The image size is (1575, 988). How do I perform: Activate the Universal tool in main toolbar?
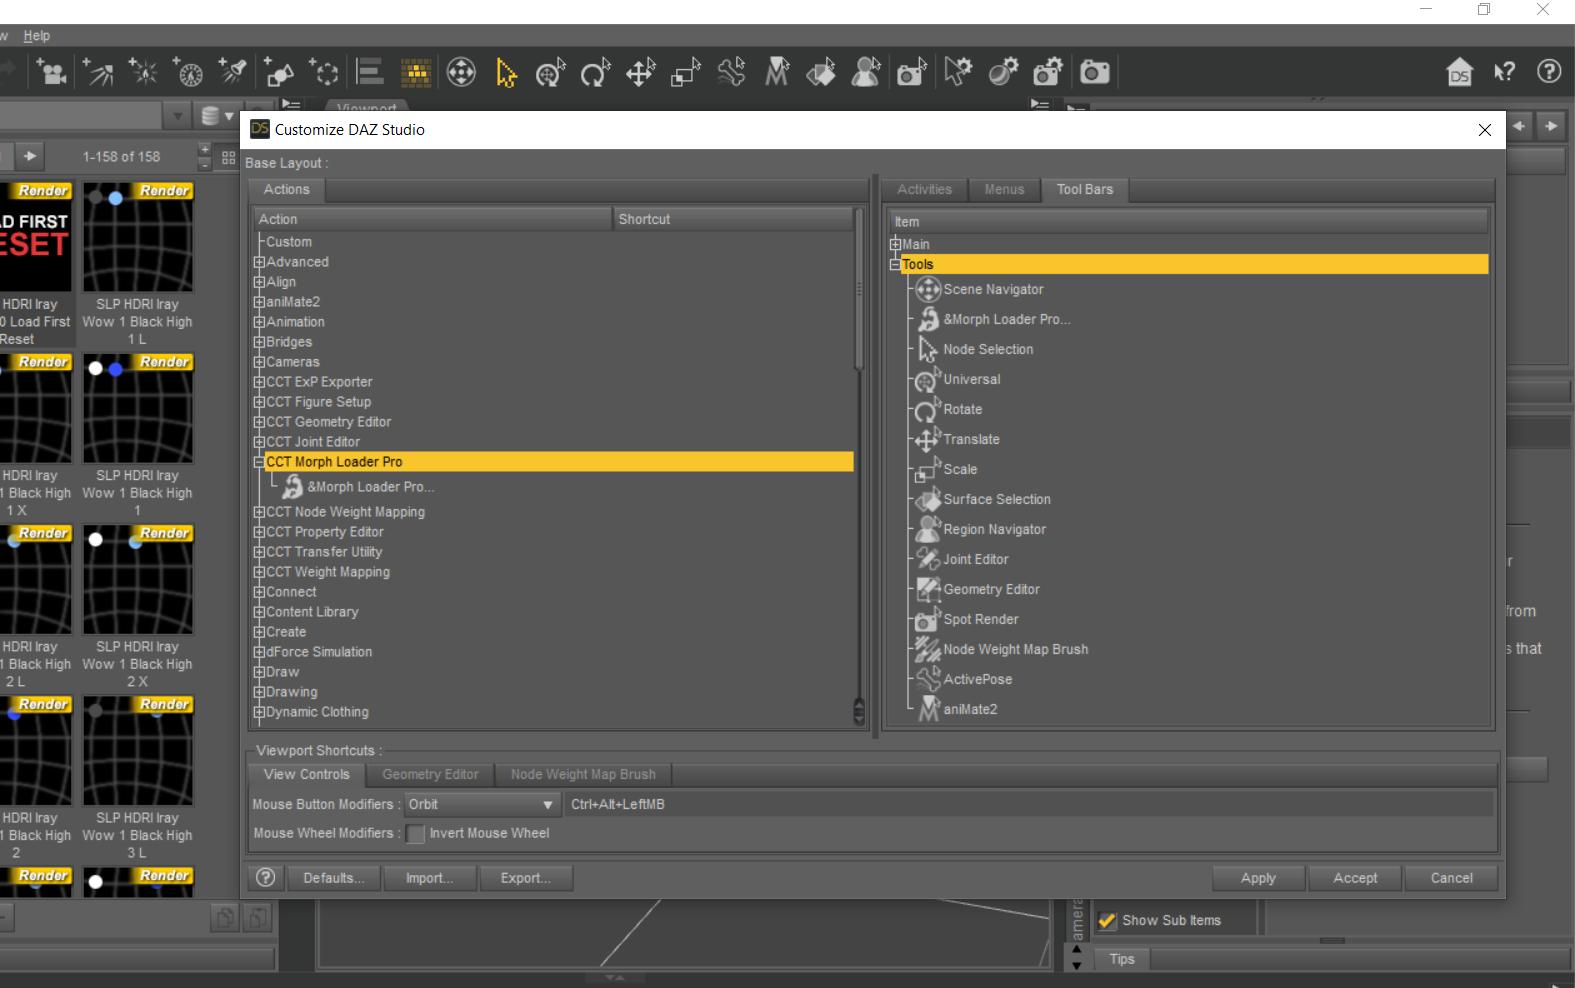[x=551, y=72]
